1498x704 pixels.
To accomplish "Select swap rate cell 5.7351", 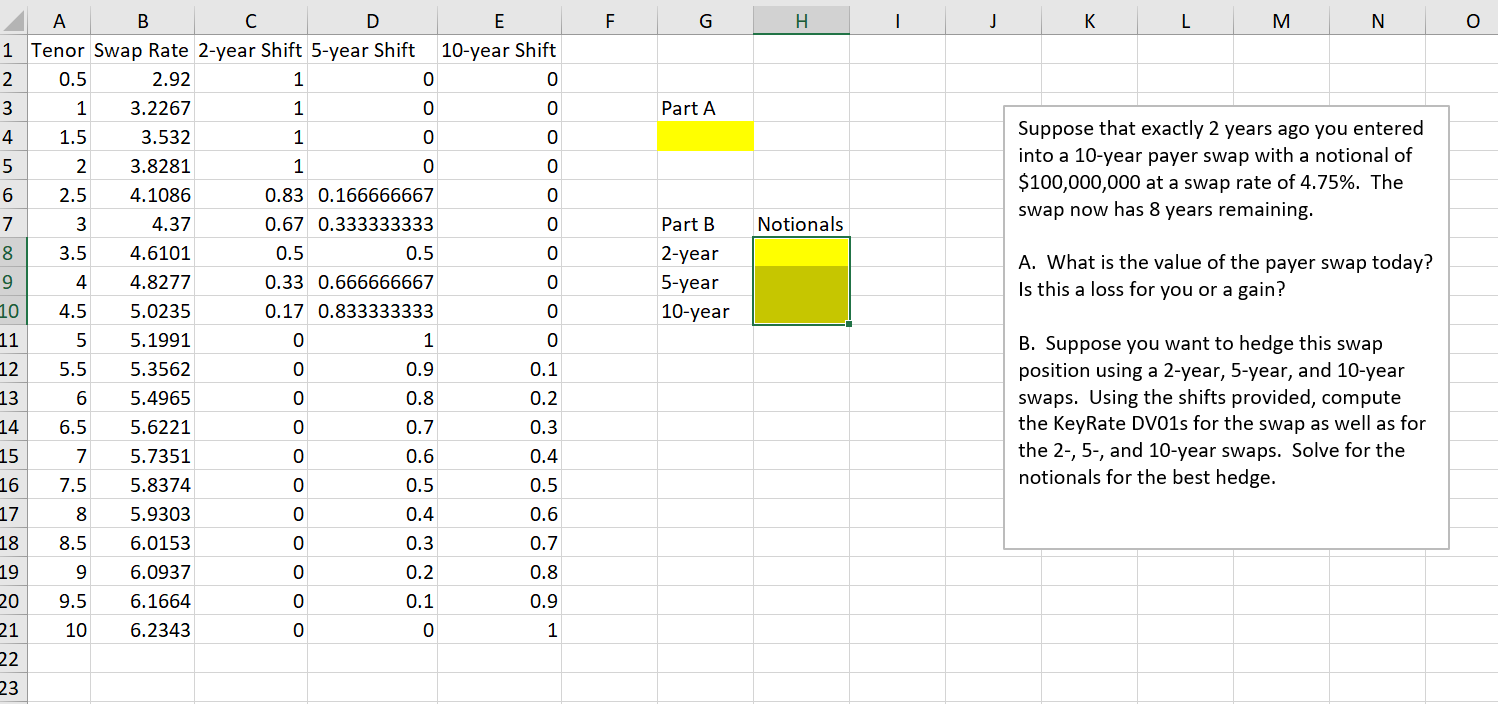I will 143,456.
